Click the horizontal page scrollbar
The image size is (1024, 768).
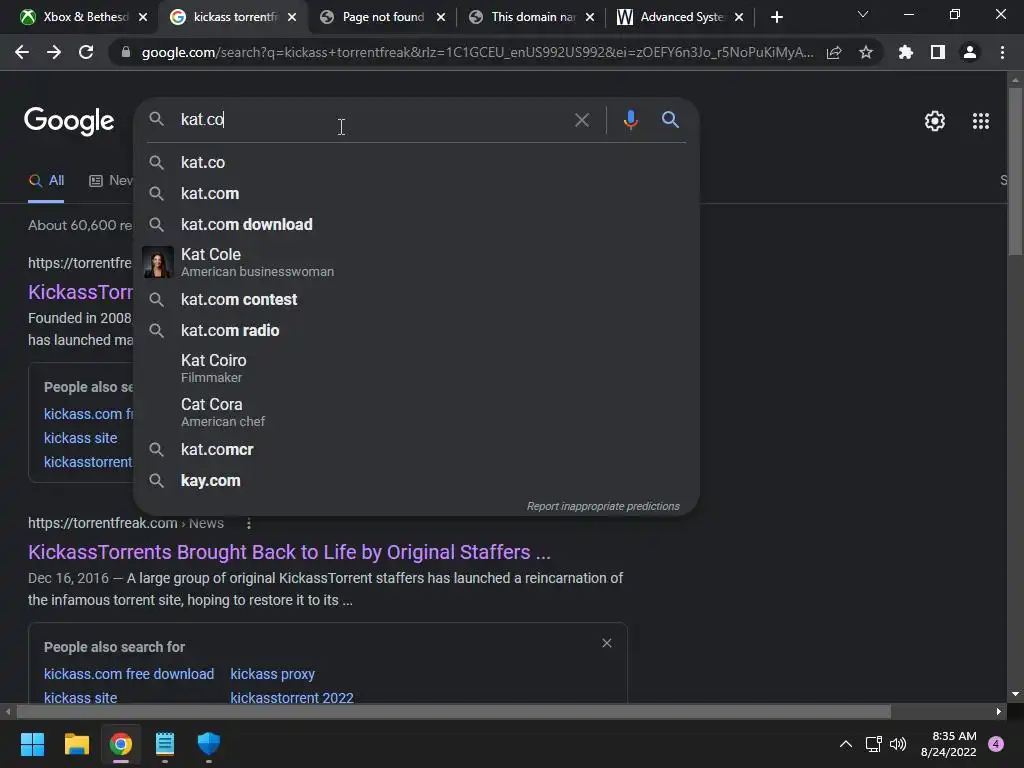tap(454, 711)
